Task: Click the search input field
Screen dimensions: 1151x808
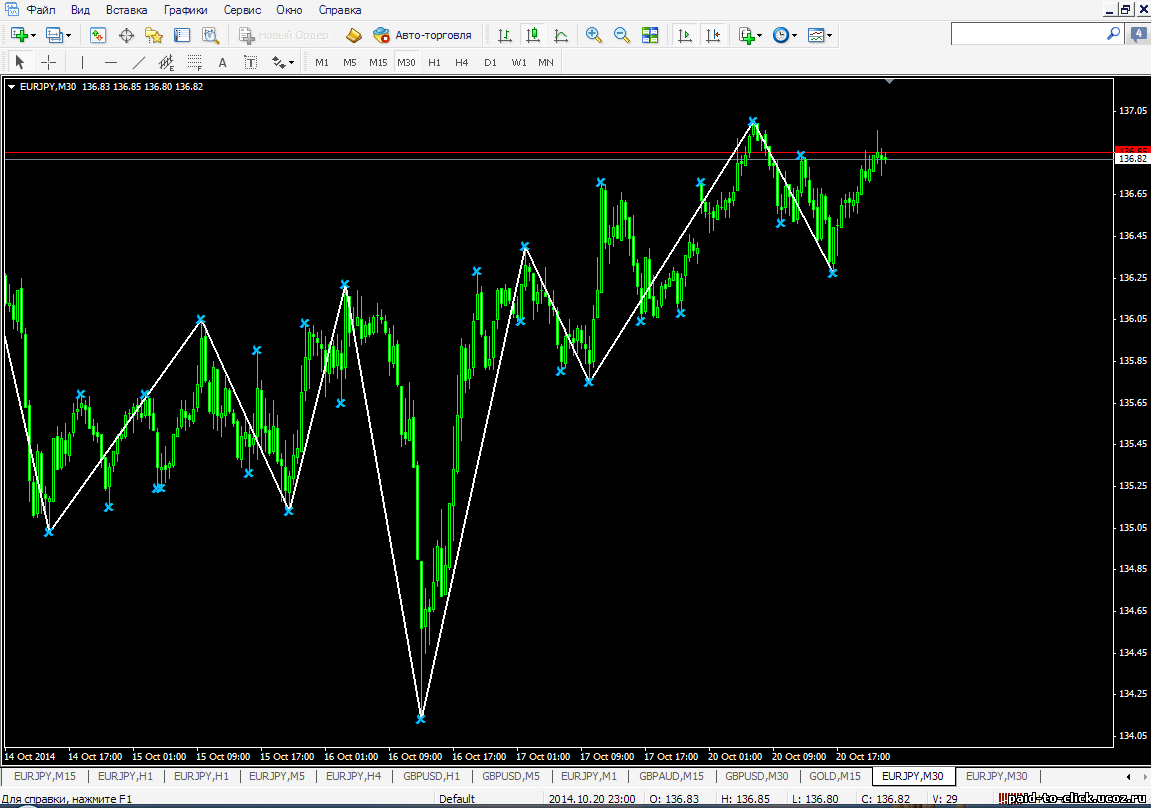Action: [x=1030, y=34]
